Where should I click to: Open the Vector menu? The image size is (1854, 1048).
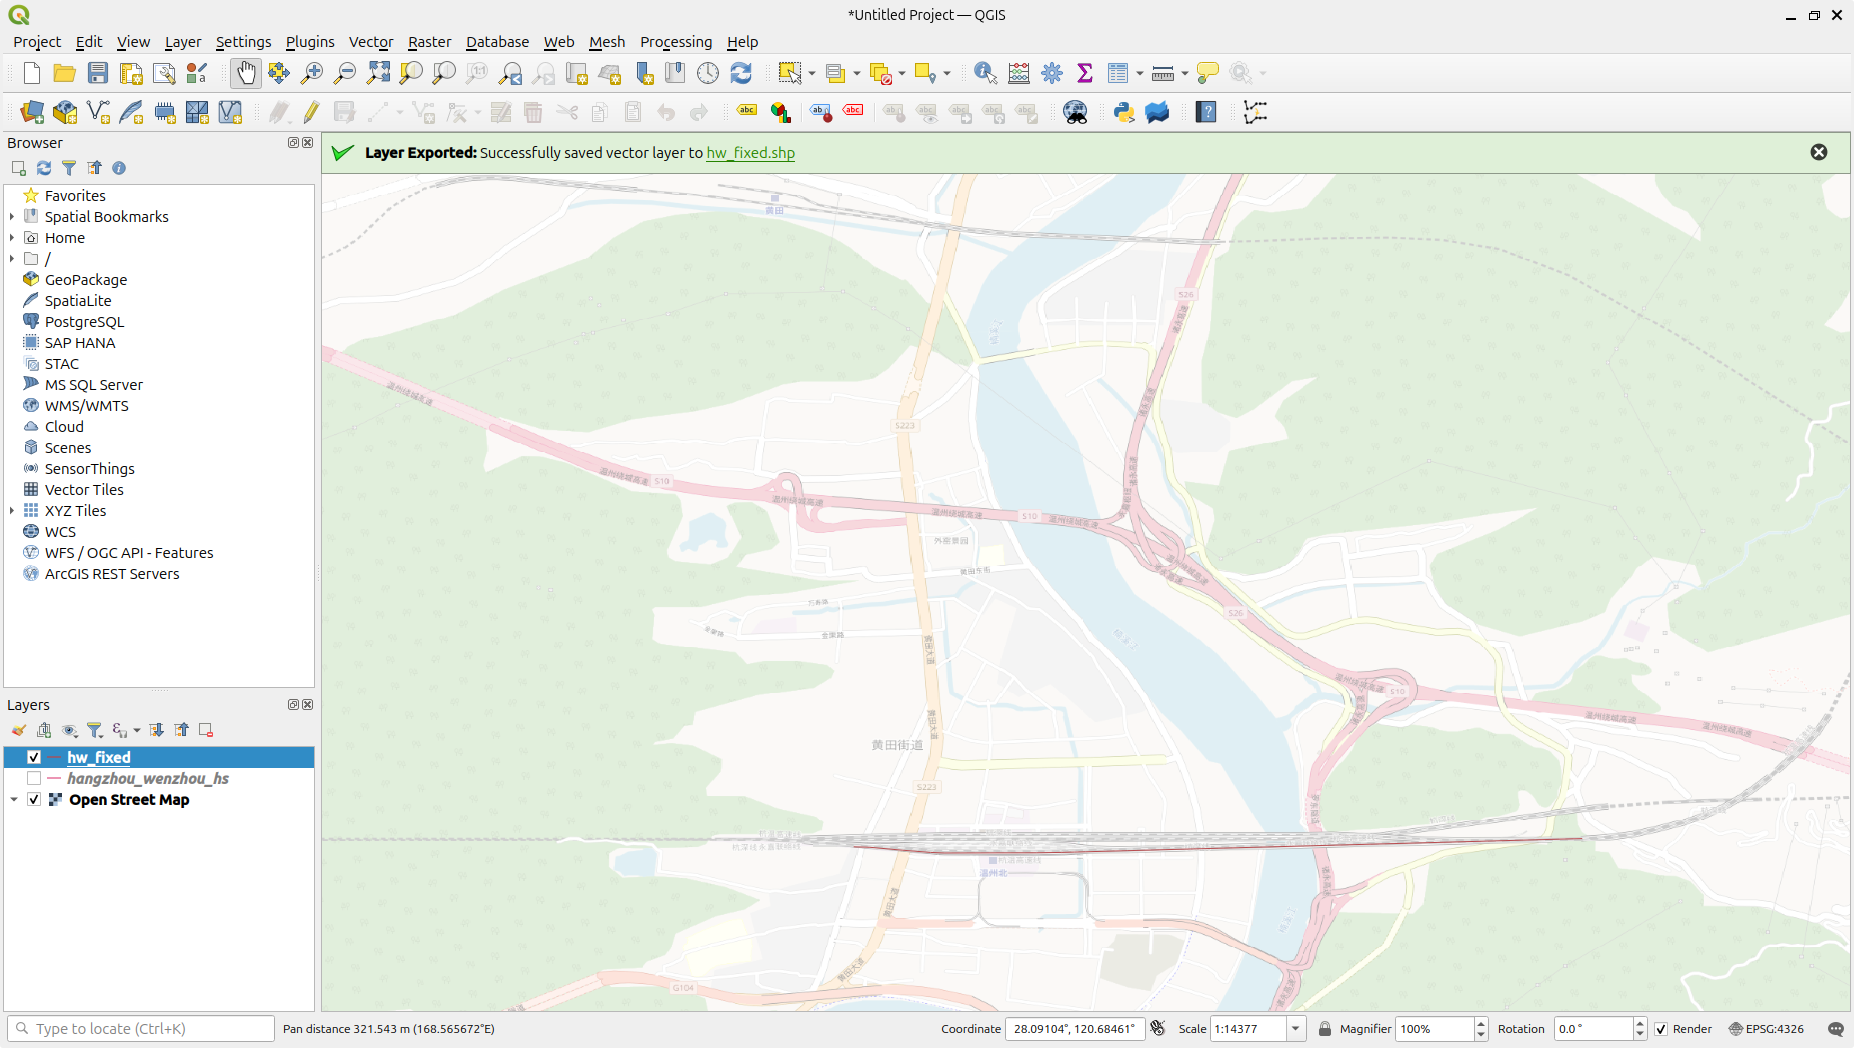(370, 42)
